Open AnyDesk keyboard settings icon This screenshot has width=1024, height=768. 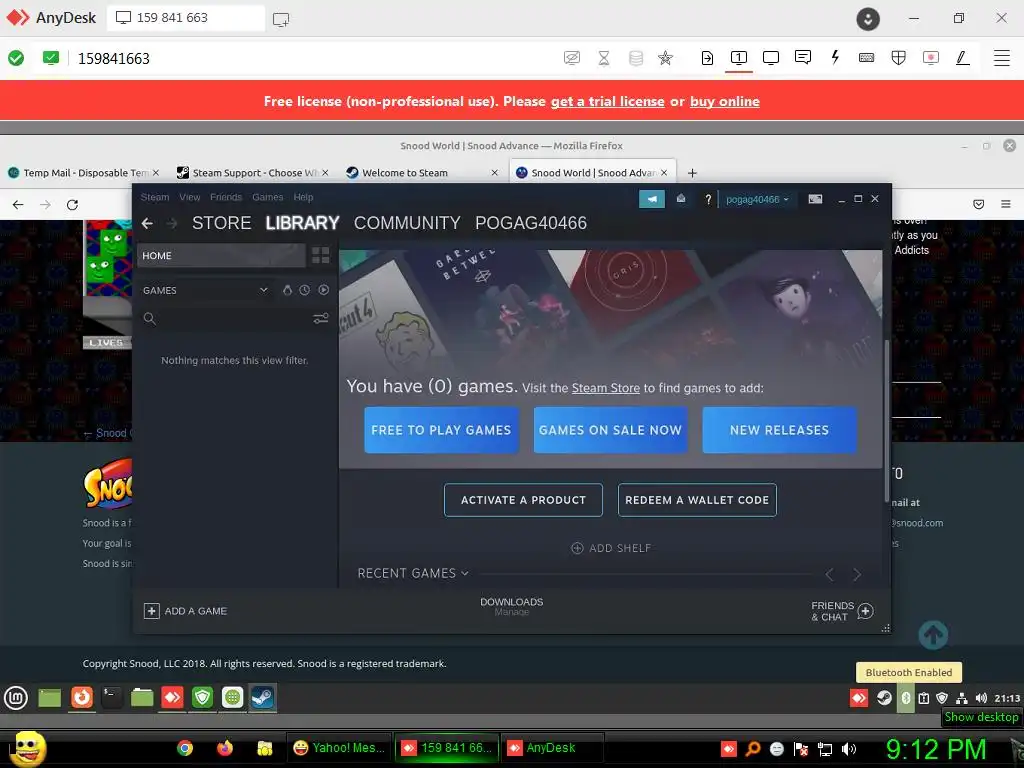tap(867, 57)
